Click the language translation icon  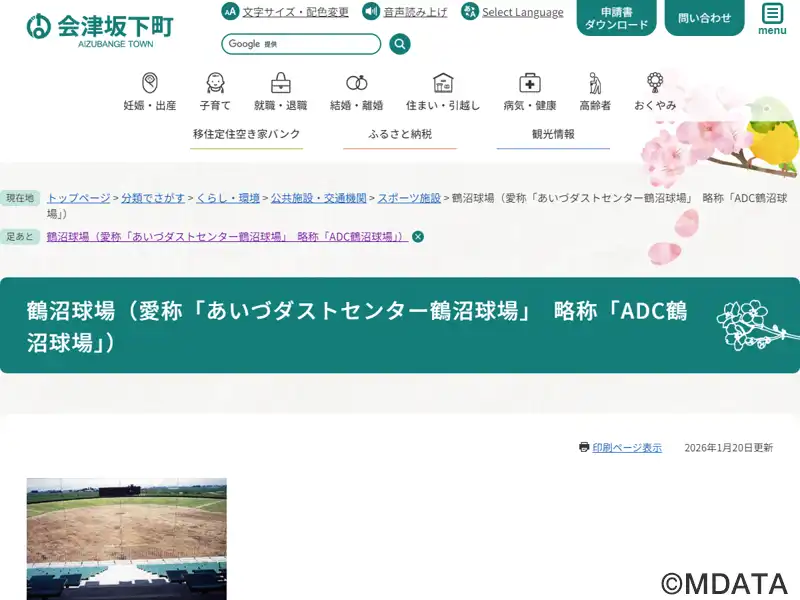[x=469, y=11]
